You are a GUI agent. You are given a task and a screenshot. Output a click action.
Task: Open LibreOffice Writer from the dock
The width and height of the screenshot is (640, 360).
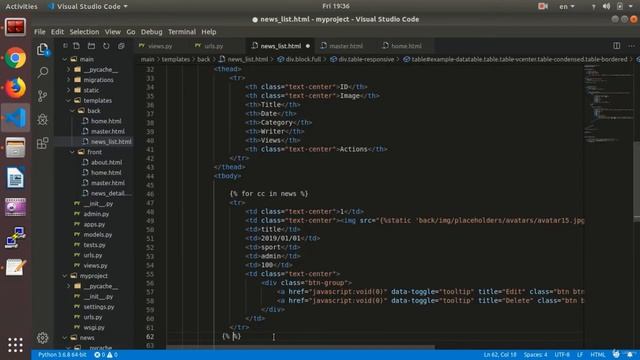pyautogui.click(x=16, y=178)
